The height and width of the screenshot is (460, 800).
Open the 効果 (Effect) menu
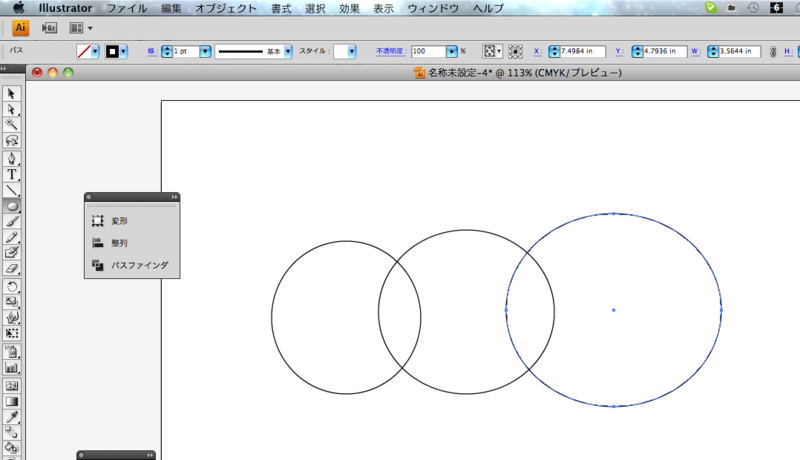349,8
